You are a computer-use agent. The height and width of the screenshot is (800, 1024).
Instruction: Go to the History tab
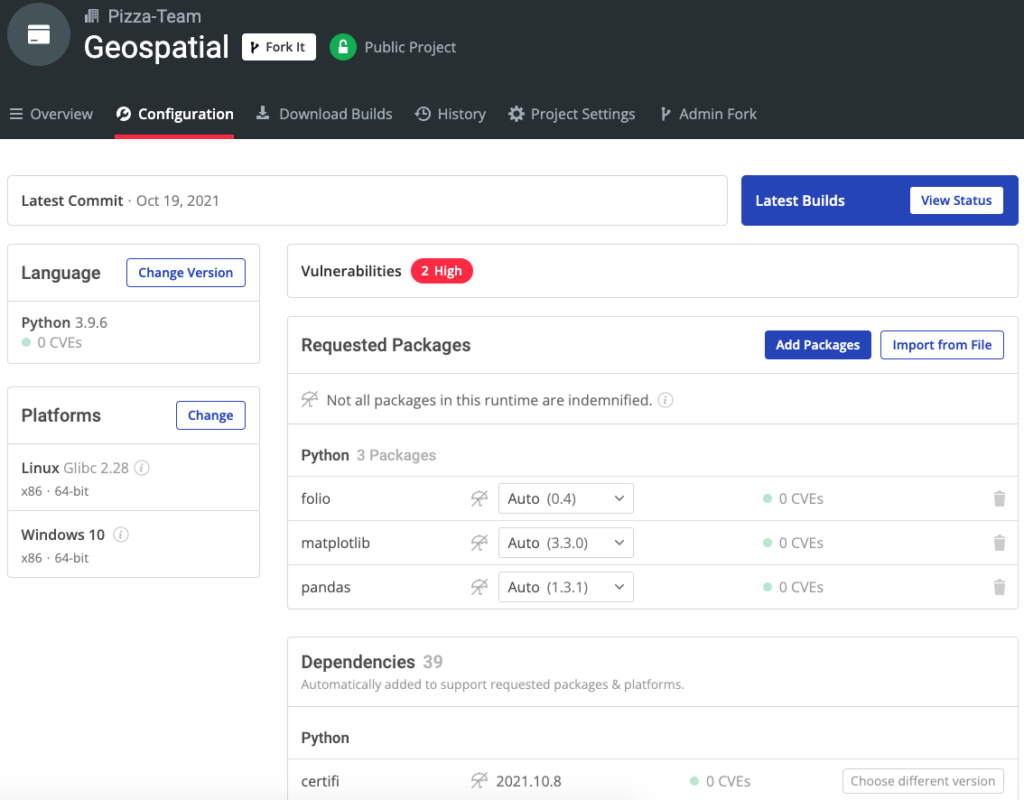[x=450, y=114]
